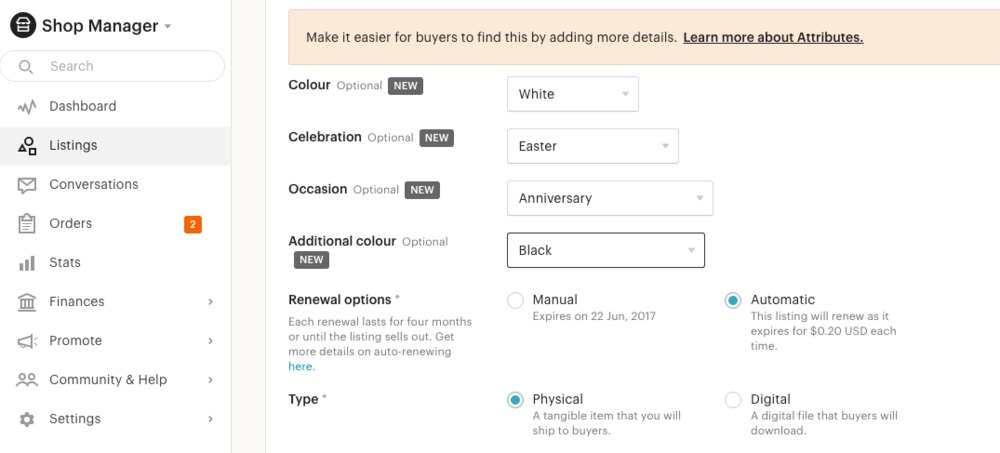The width and height of the screenshot is (1000, 453).
Task: Click the Listings shapes icon
Action: click(27, 145)
